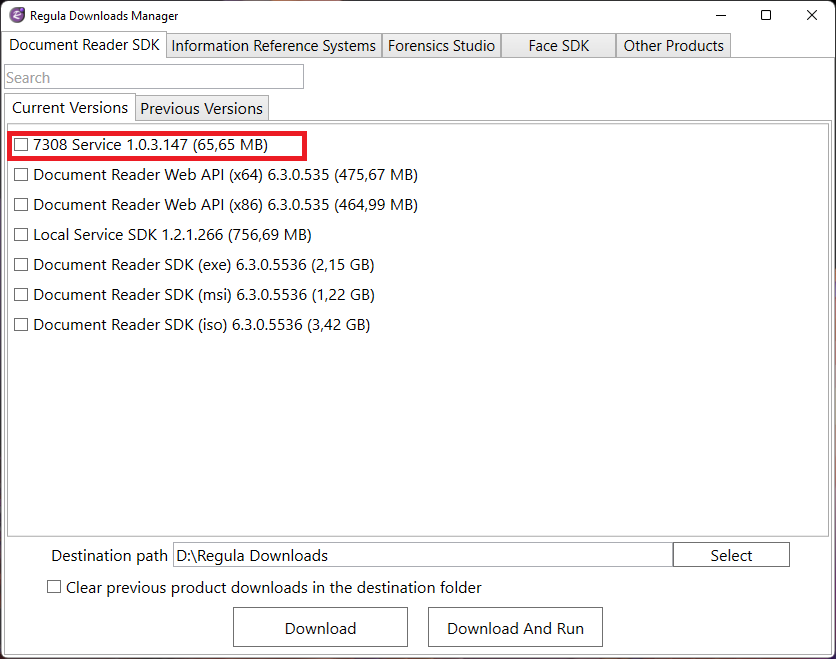Open the Information Reference Systems tab
The width and height of the screenshot is (836, 659).
coord(274,46)
